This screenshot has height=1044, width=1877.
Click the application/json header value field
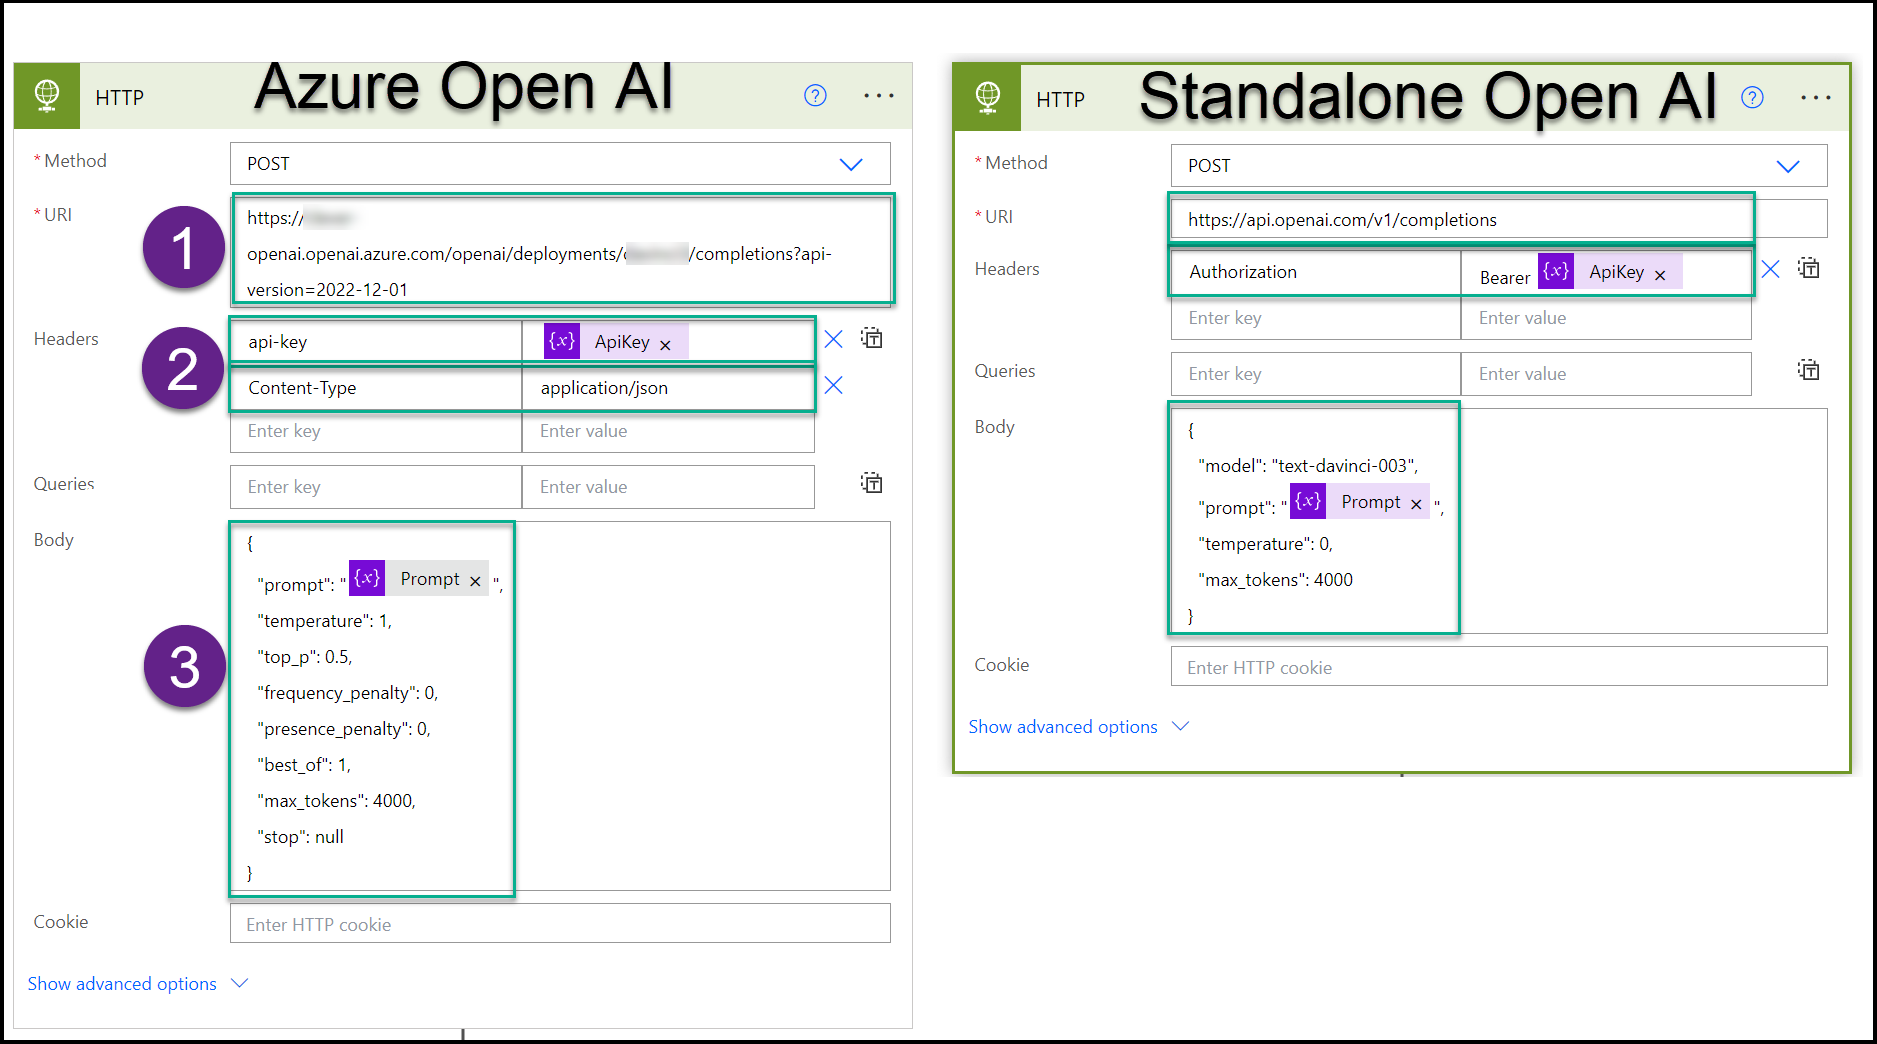(x=668, y=388)
